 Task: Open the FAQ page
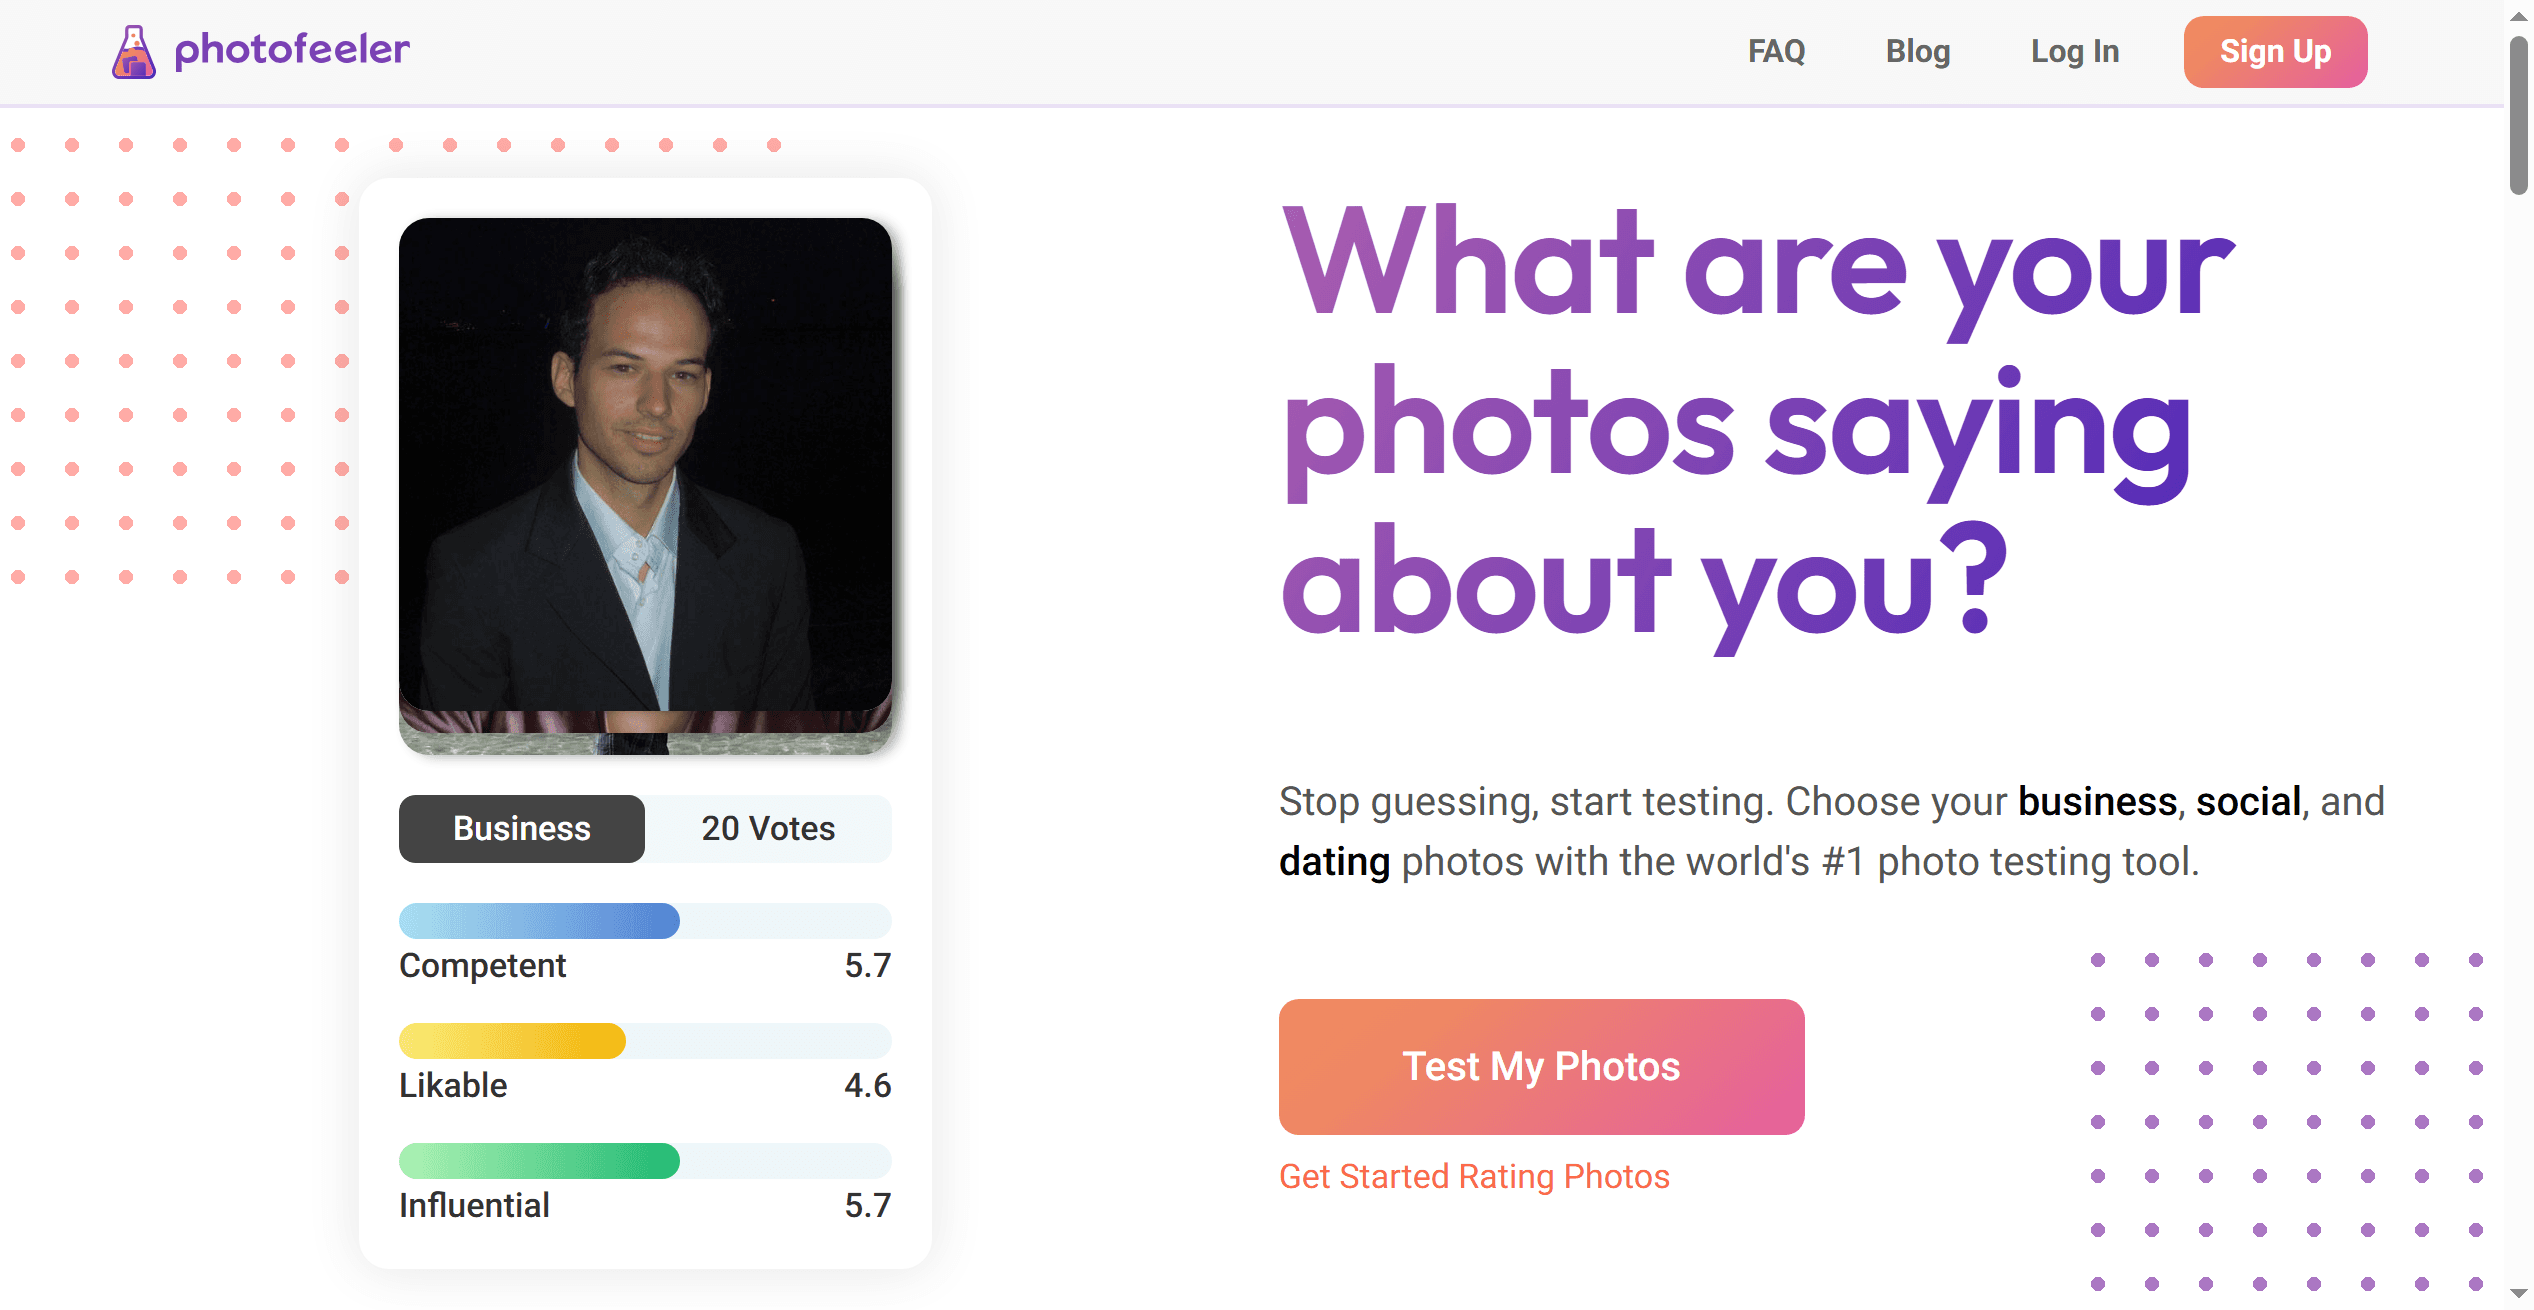(x=1776, y=51)
